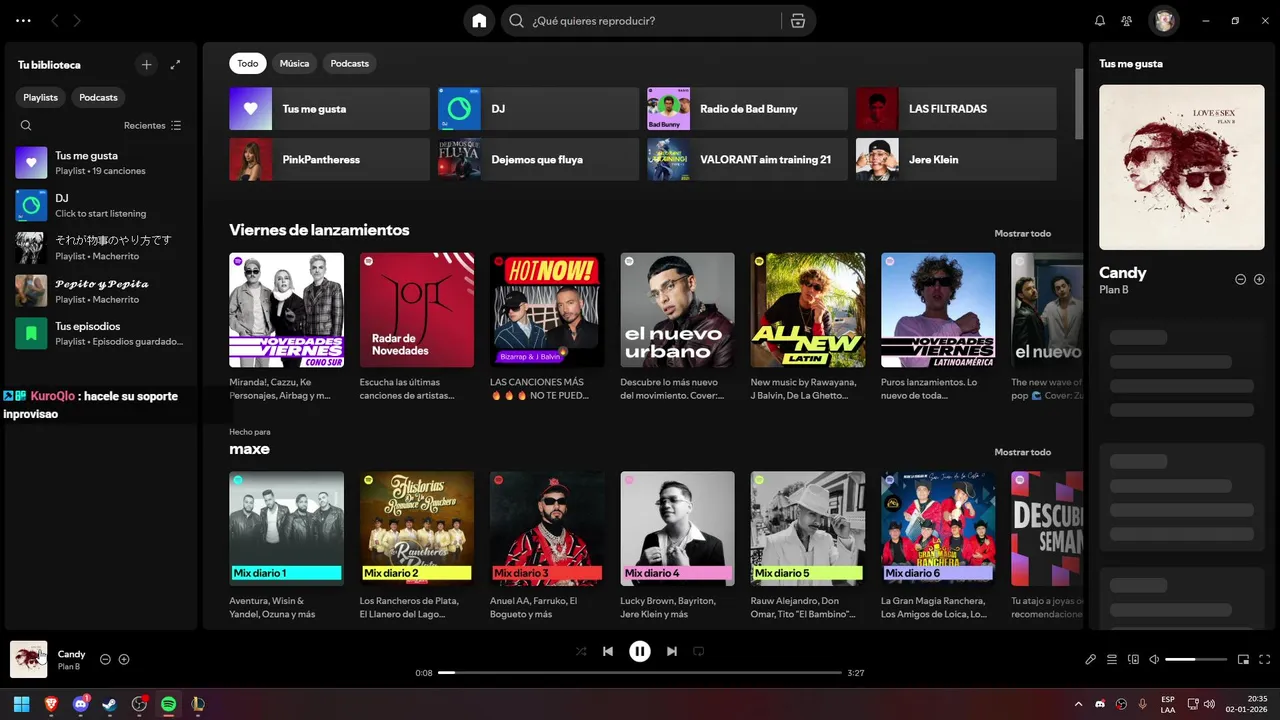Select the Podcasts filter chip in main view
Image resolution: width=1280 pixels, height=720 pixels.
[350, 63]
